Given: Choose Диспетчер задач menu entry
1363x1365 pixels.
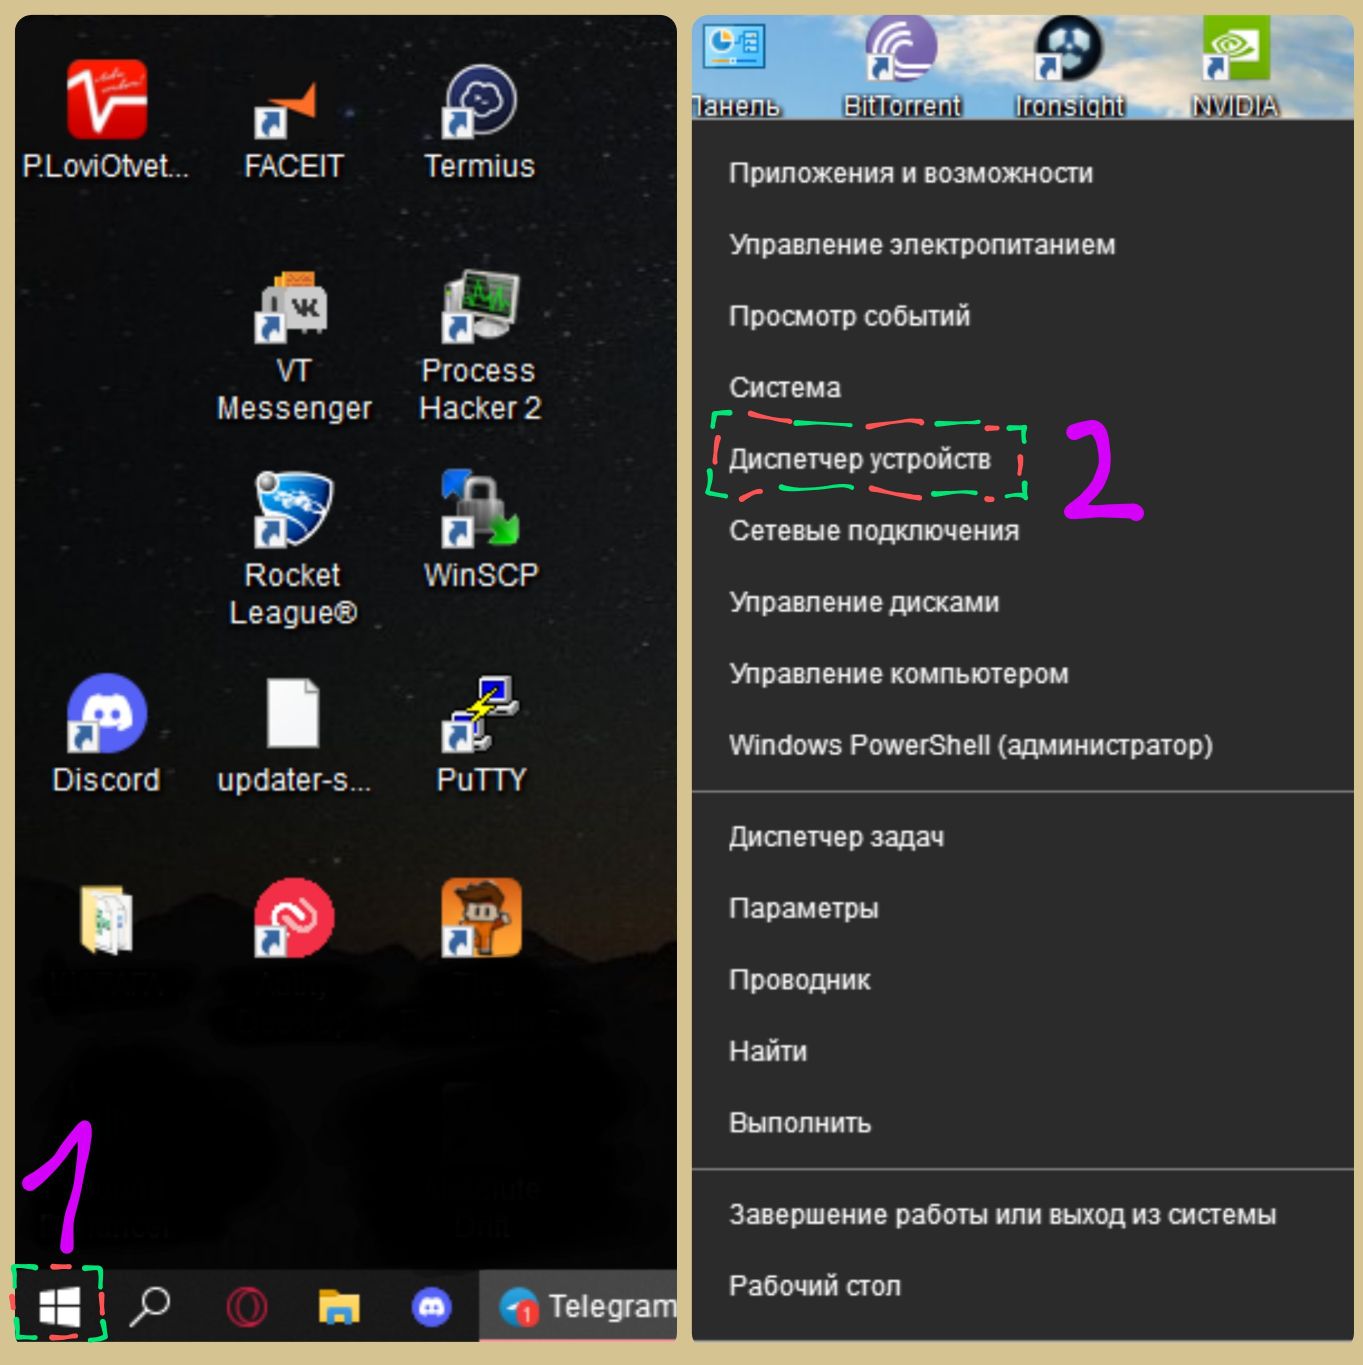Looking at the screenshot, I should 836,837.
